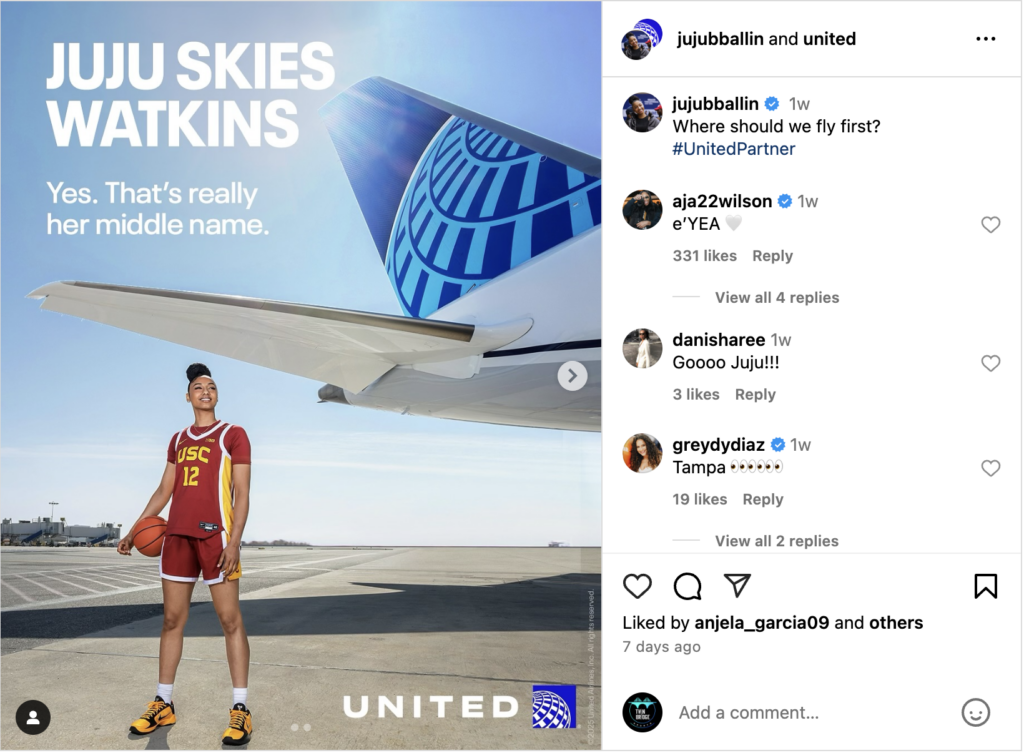Advance to next carousel image arrow
Screen dimensions: 1024x753
pos(572,376)
